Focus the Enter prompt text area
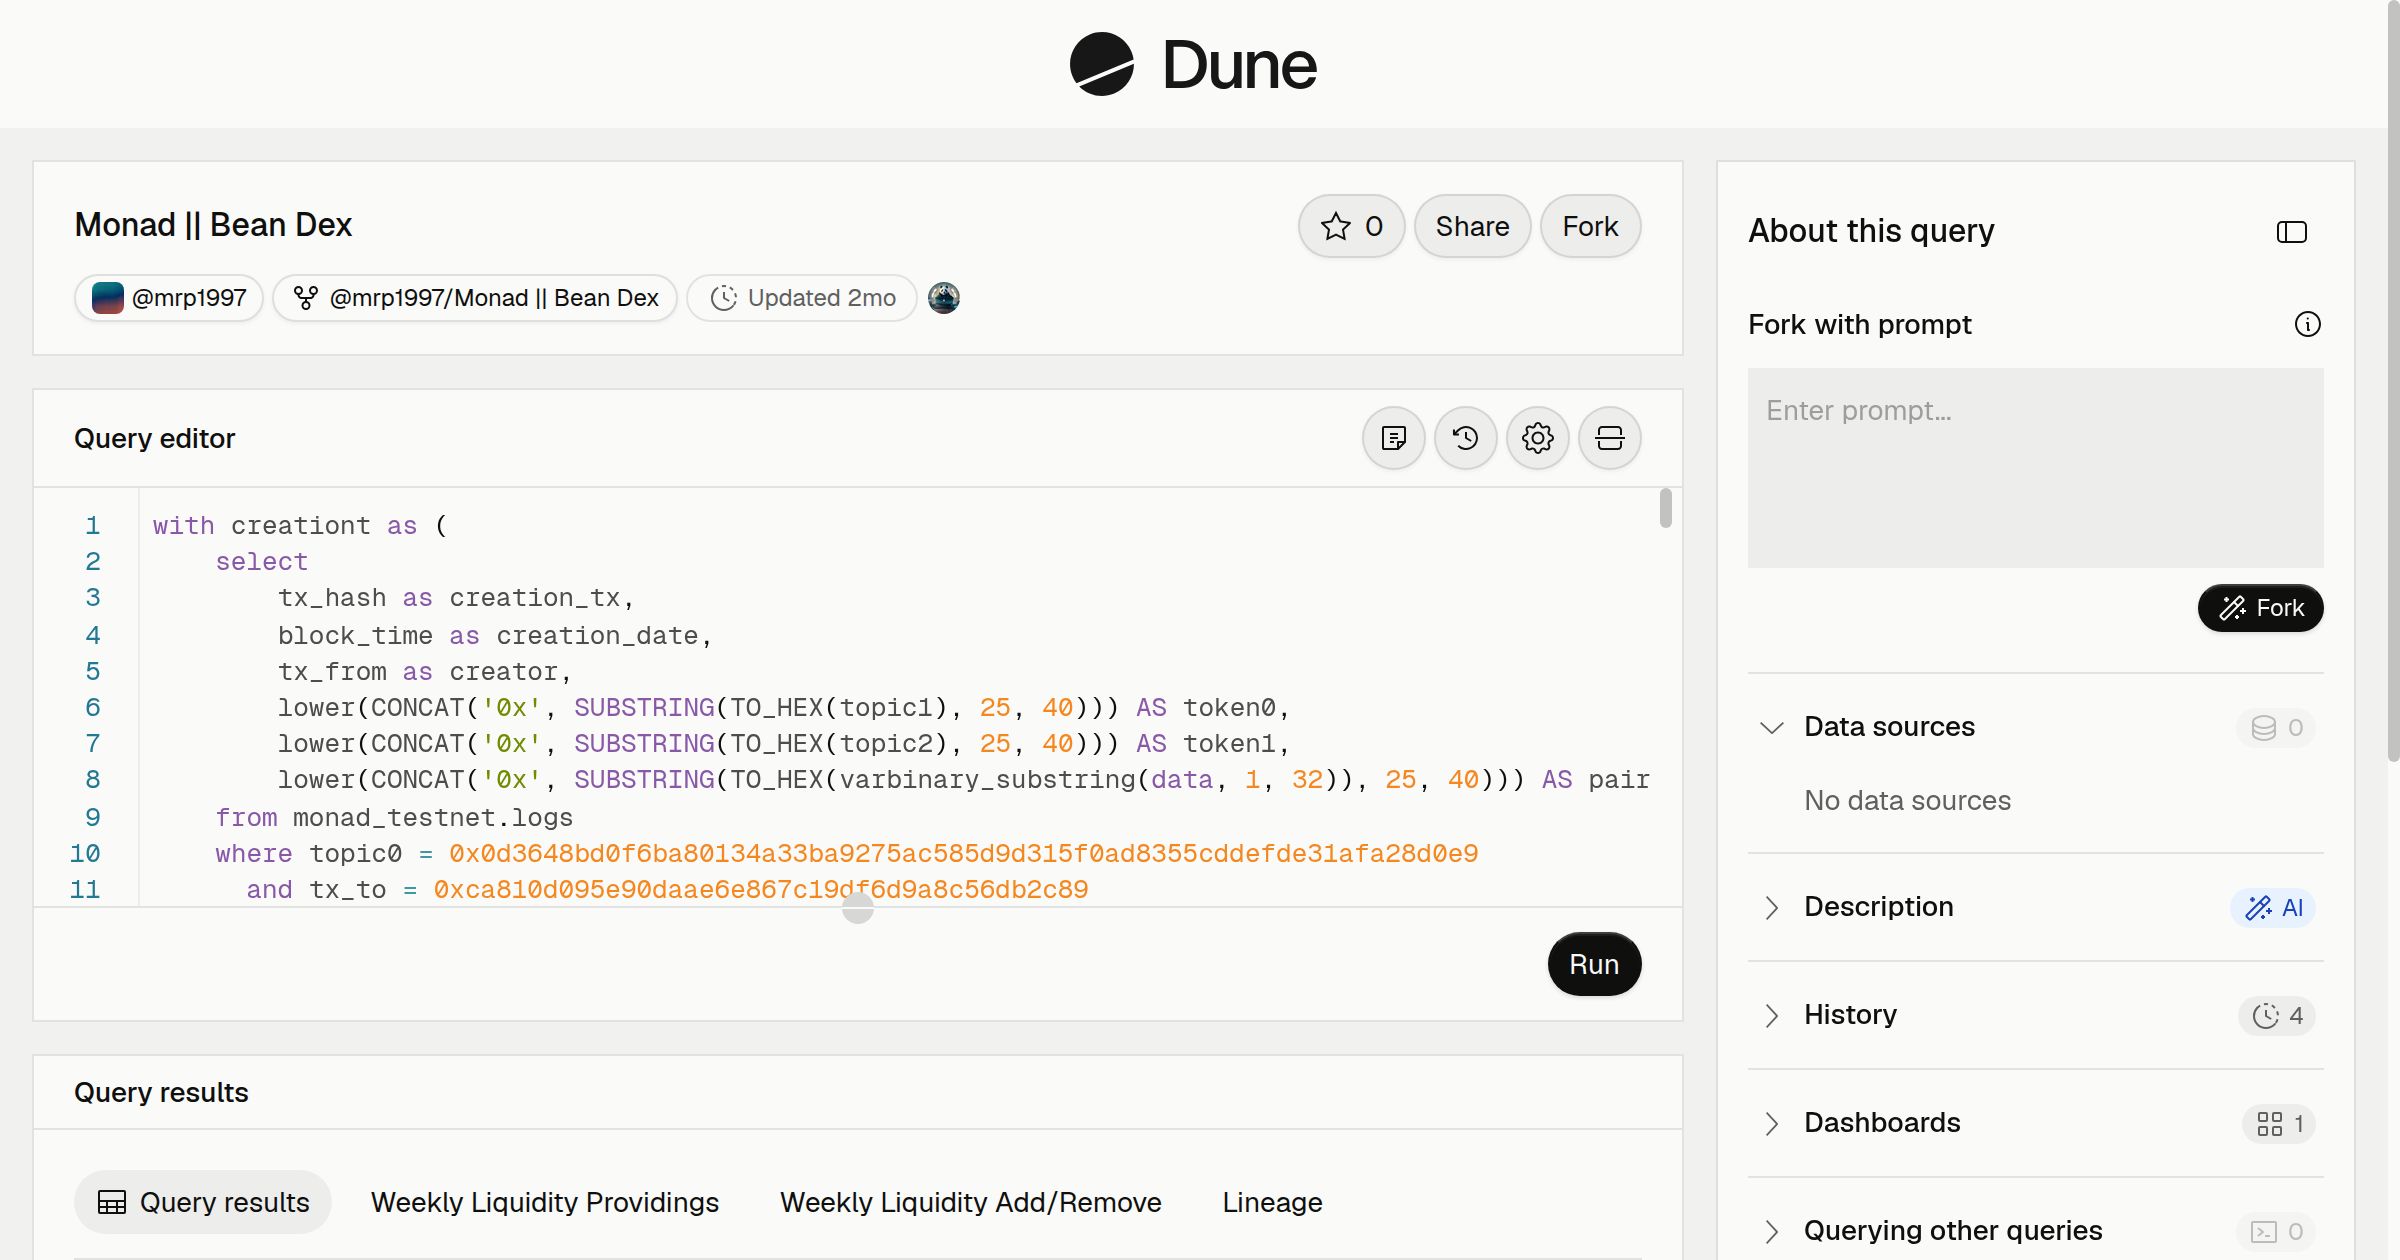 tap(2035, 467)
